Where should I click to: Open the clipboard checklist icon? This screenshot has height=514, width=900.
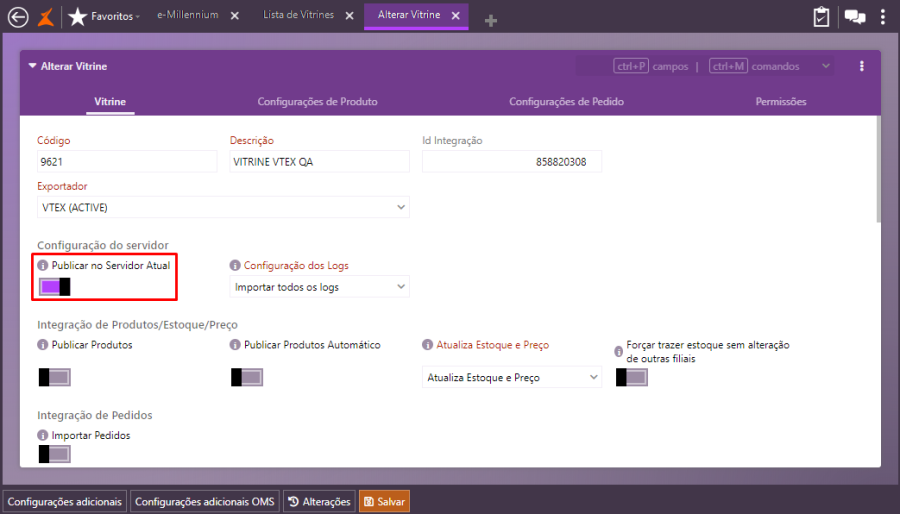point(821,17)
